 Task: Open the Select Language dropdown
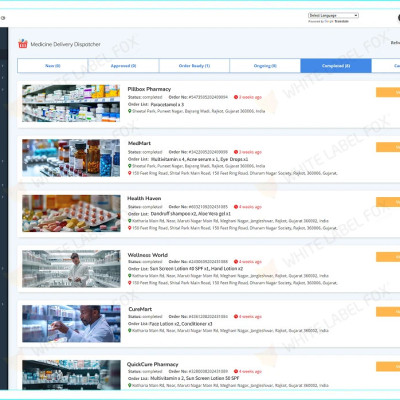(333, 15)
